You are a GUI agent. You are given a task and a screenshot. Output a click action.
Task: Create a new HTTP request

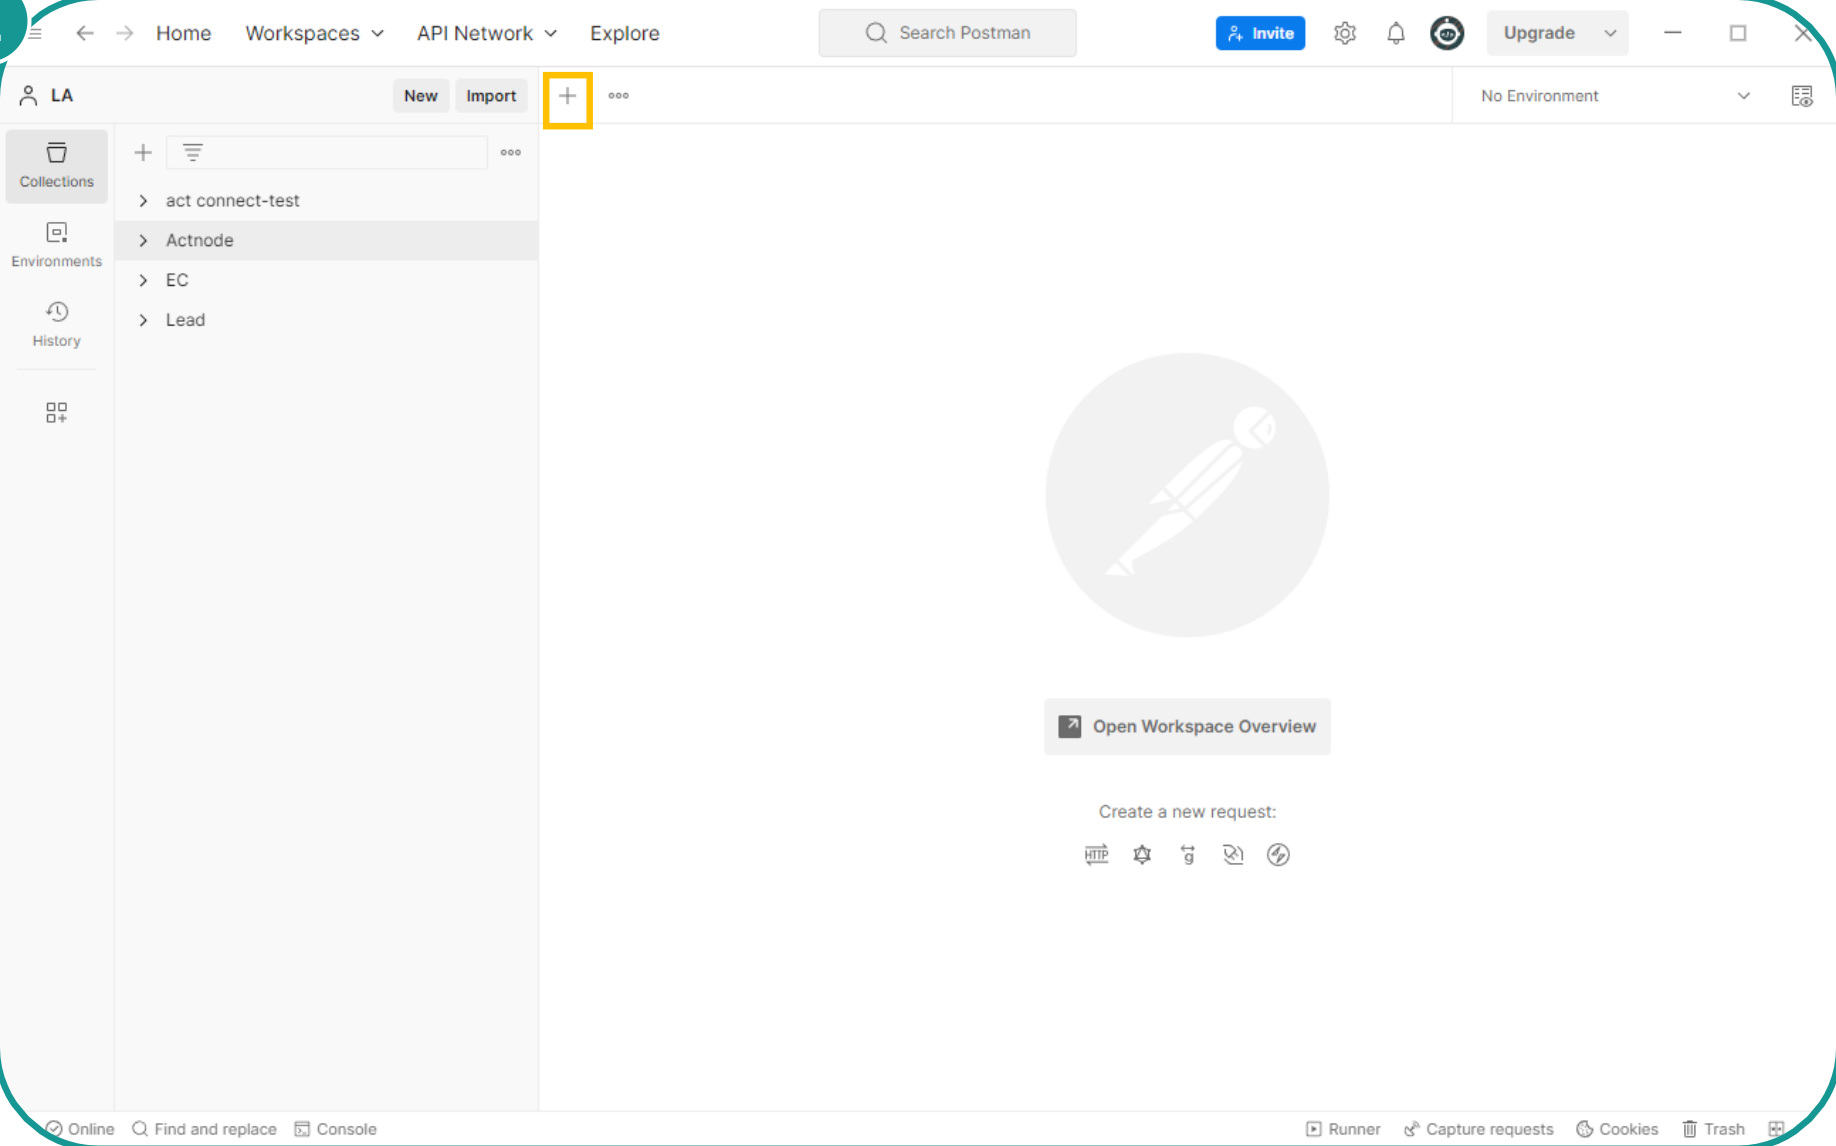pyautogui.click(x=1097, y=854)
